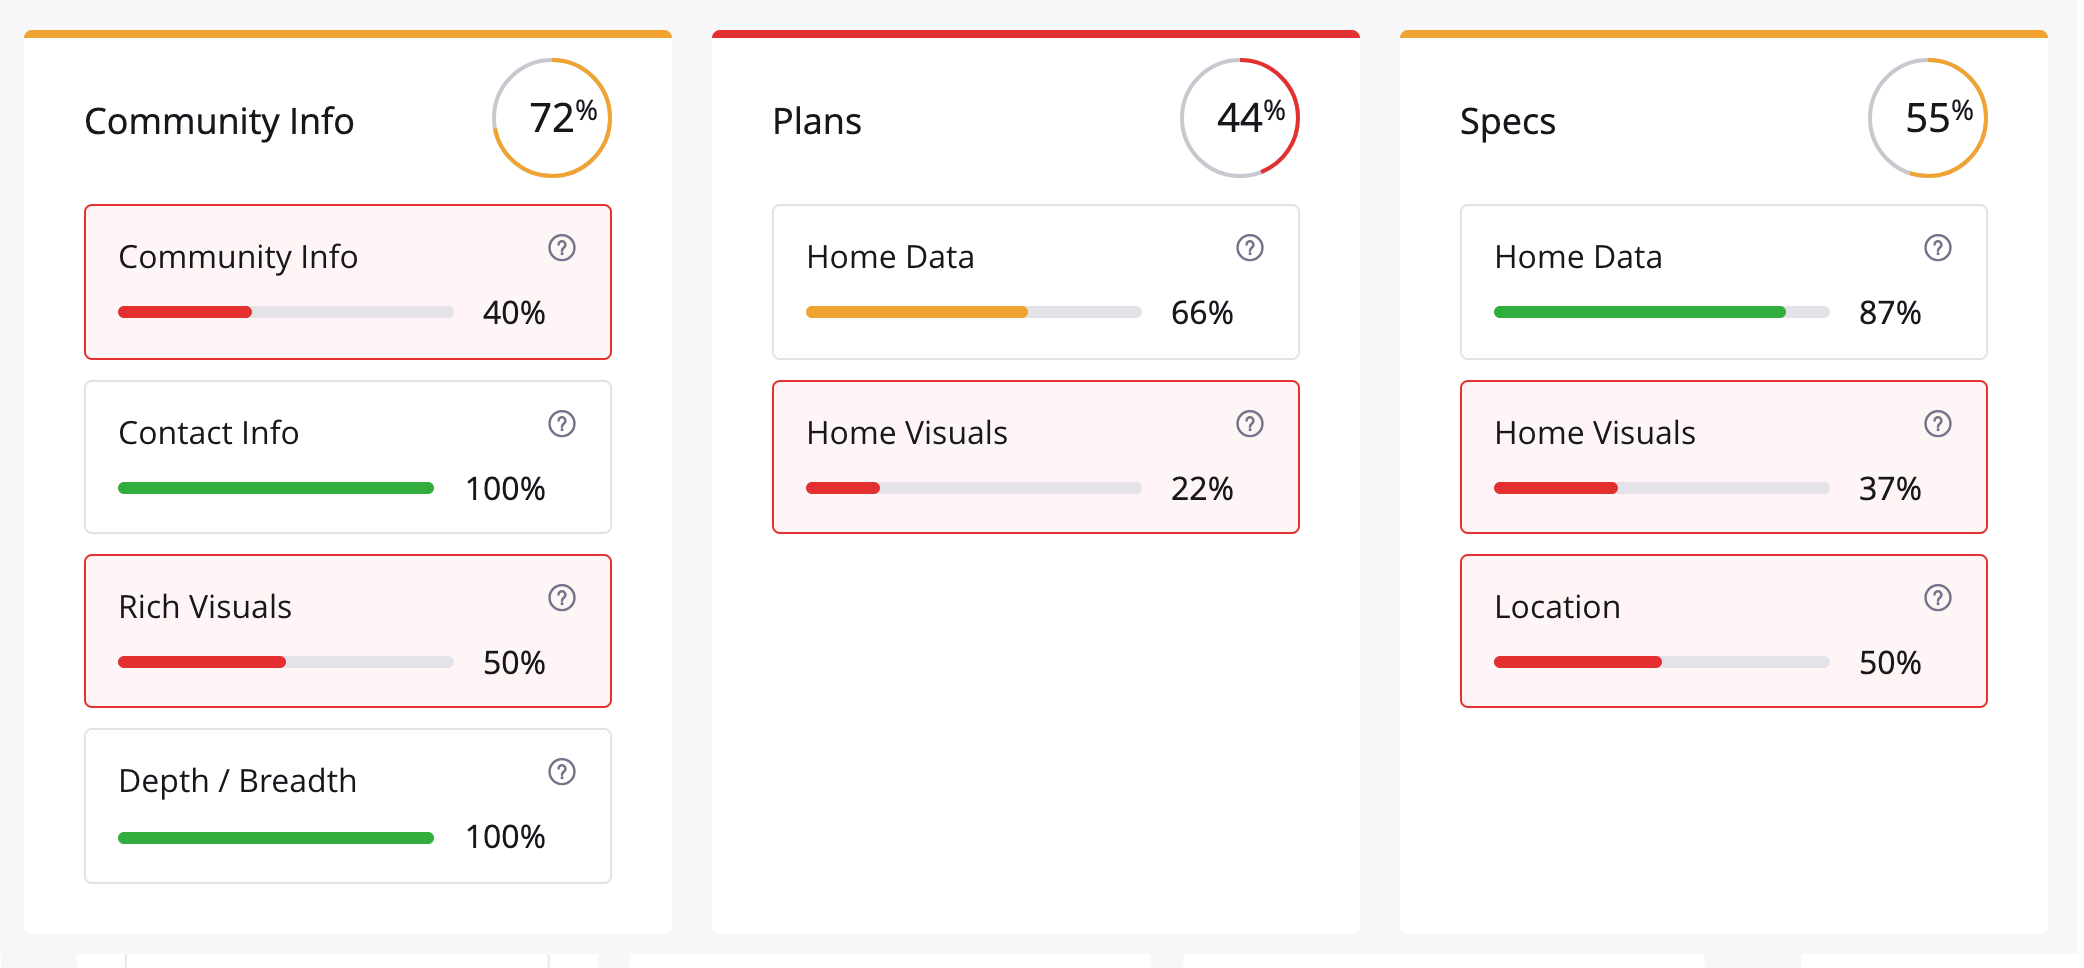Select the Contact Info card label
Image resolution: width=2084 pixels, height=968 pixels.
click(x=209, y=433)
